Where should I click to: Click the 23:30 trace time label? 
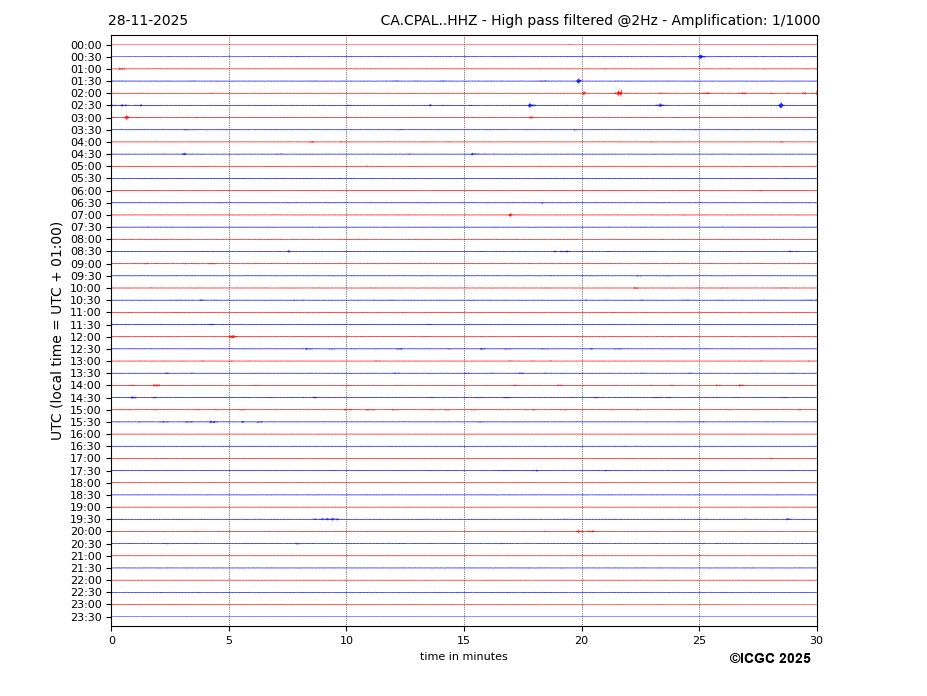click(86, 617)
